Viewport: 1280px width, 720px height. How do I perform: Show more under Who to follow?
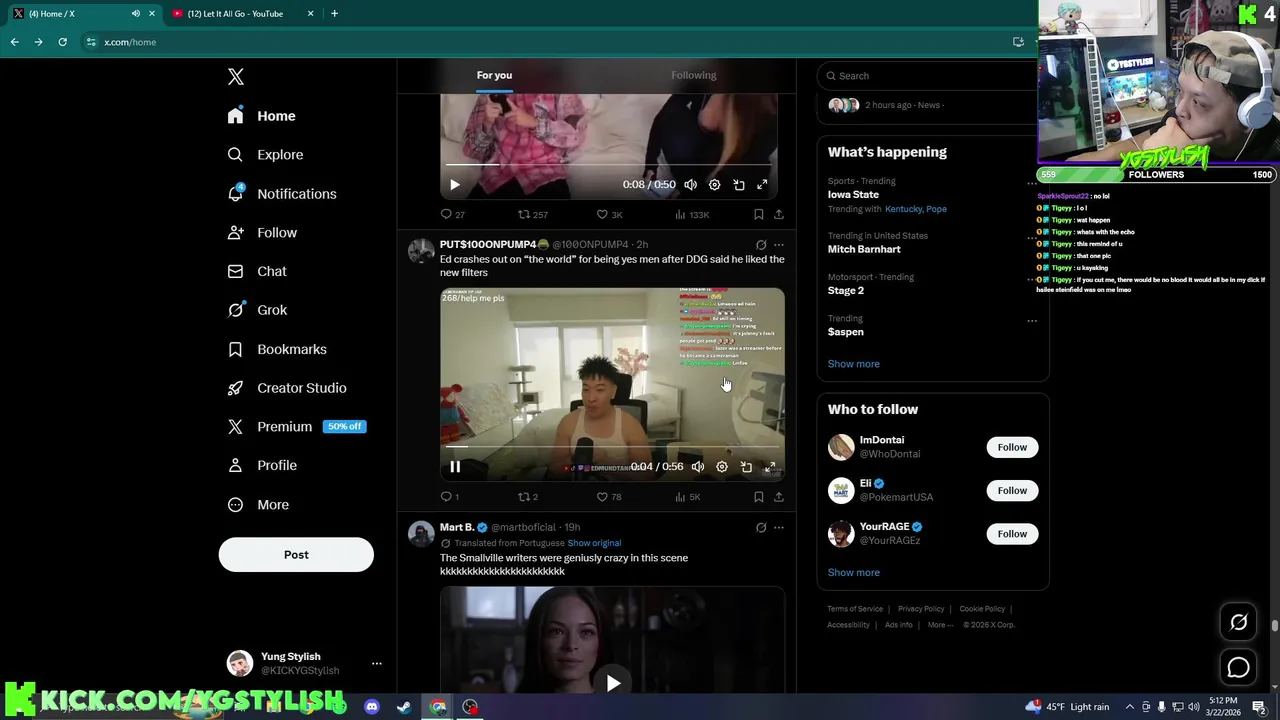(854, 573)
